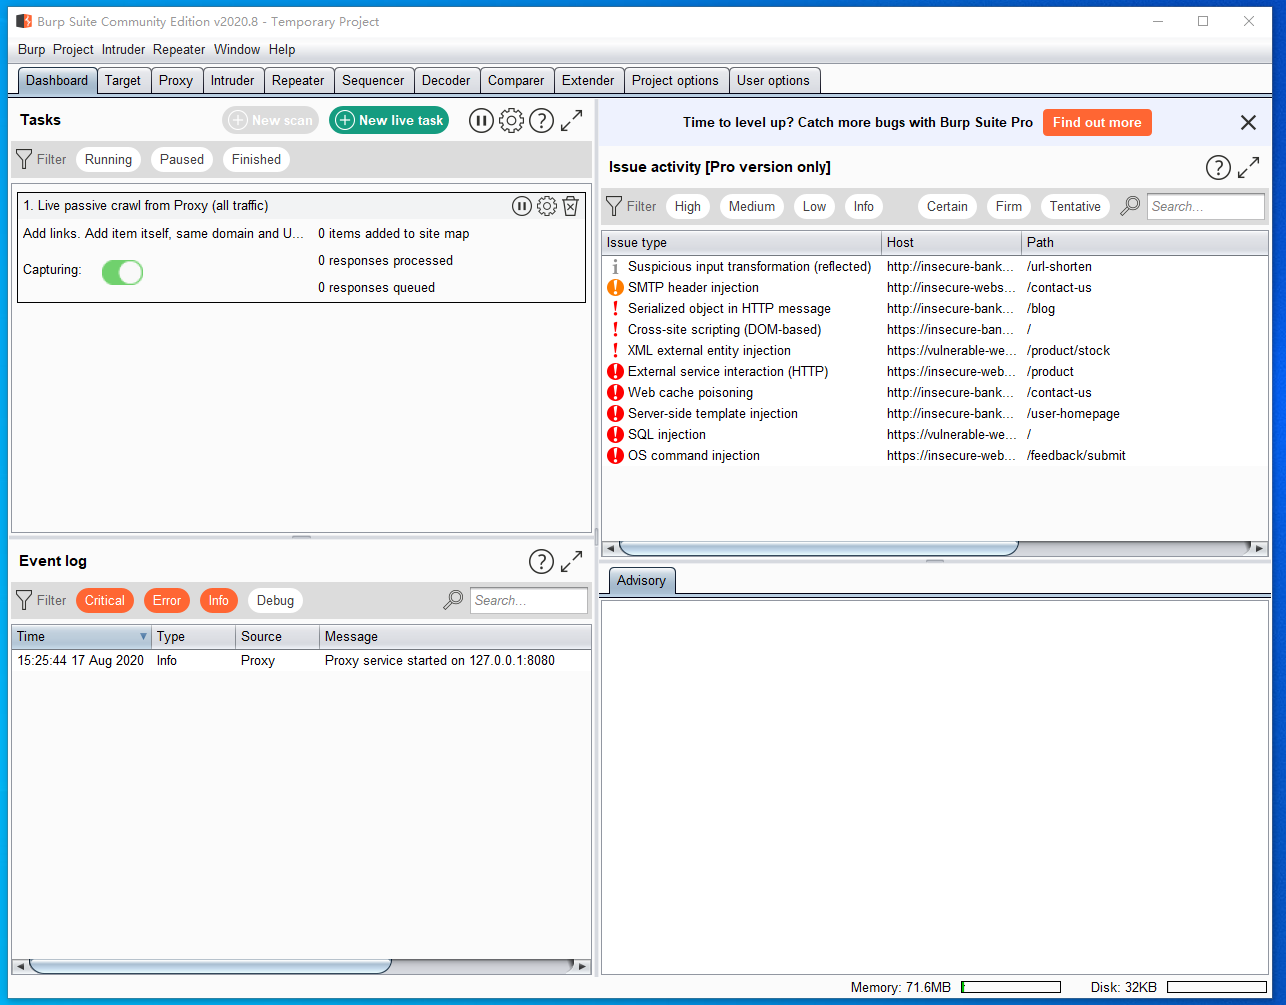Toggle the Capturing switch off
This screenshot has height=1005, width=1286.
click(122, 272)
